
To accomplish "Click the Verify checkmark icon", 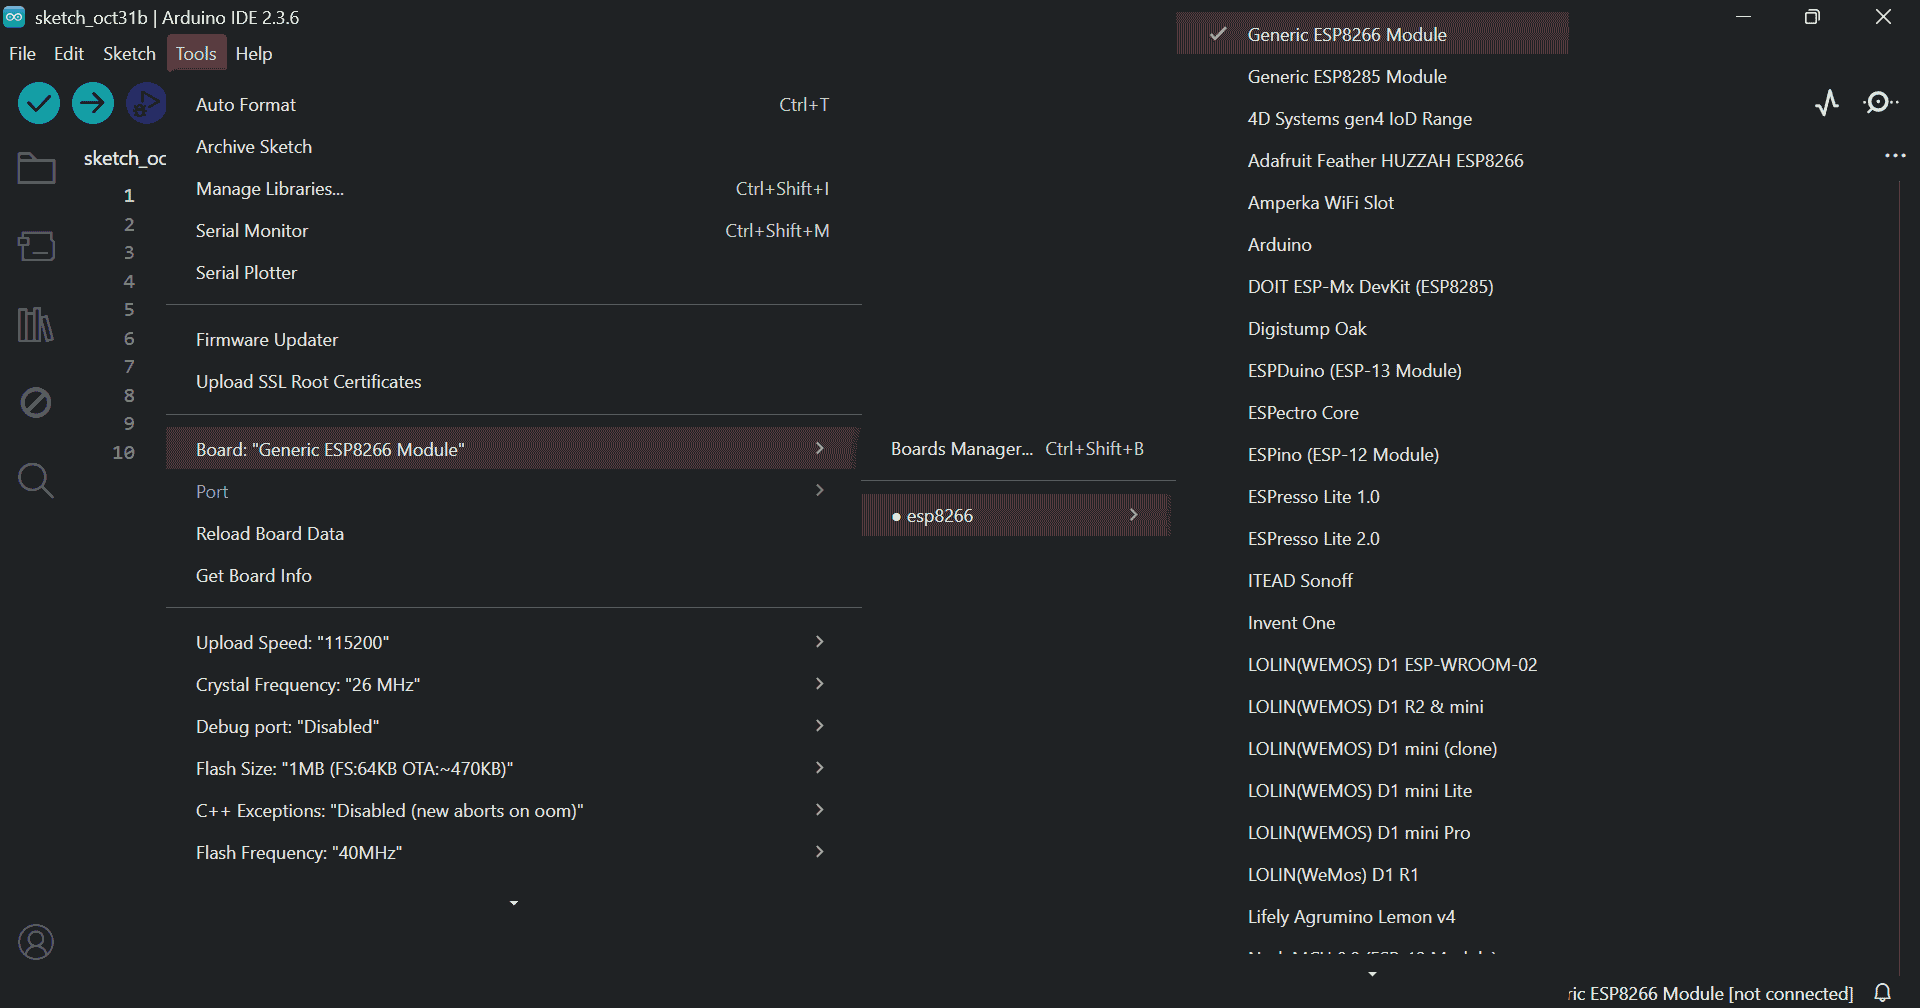I will [x=39, y=103].
